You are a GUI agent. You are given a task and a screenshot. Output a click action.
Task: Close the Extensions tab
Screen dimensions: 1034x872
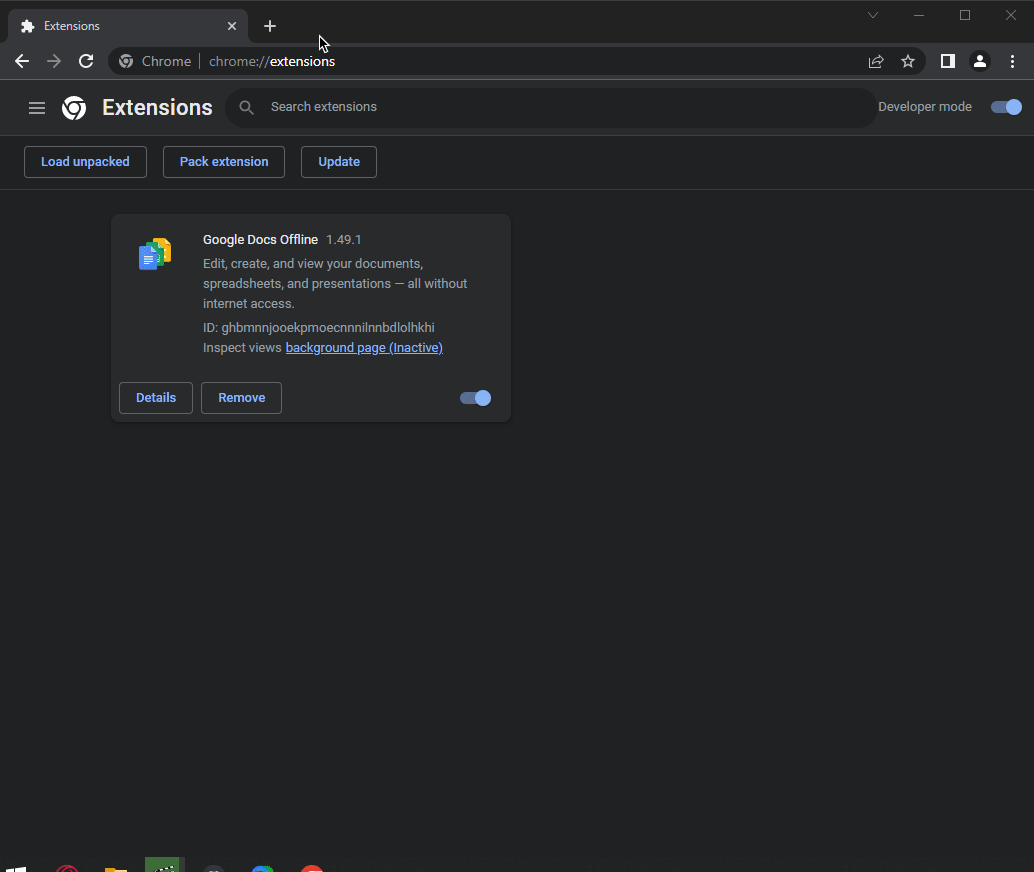231,26
